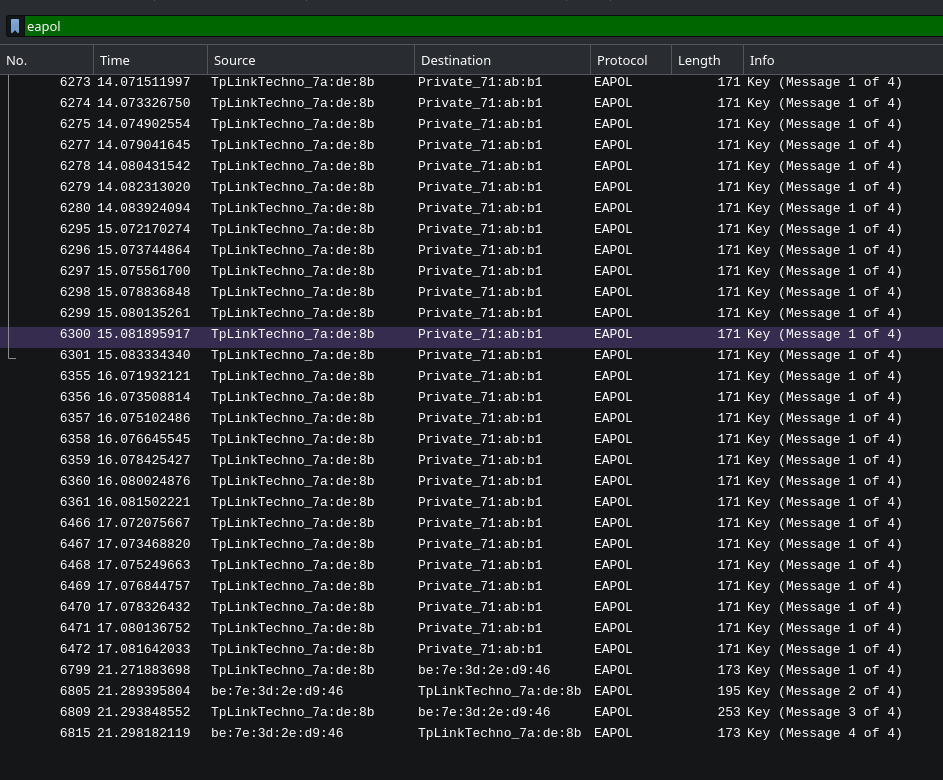Sort packets by the Time column header
This screenshot has width=943, height=780.
(x=150, y=60)
